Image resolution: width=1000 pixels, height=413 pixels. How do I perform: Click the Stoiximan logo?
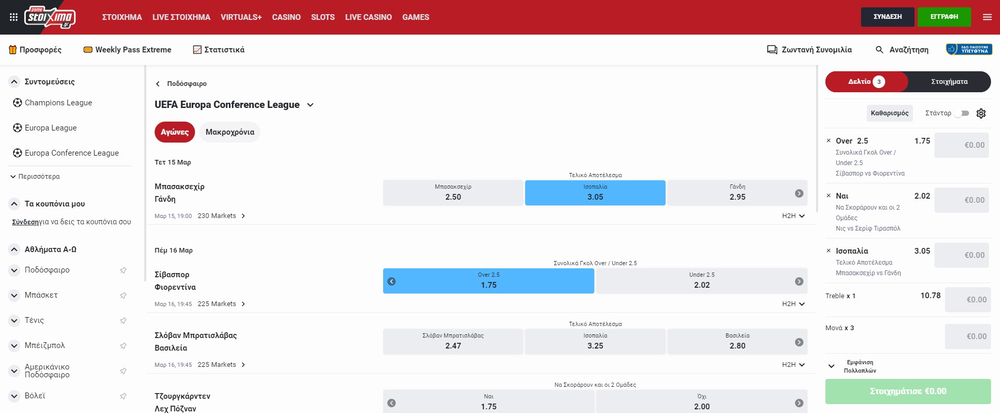pyautogui.click(x=50, y=17)
